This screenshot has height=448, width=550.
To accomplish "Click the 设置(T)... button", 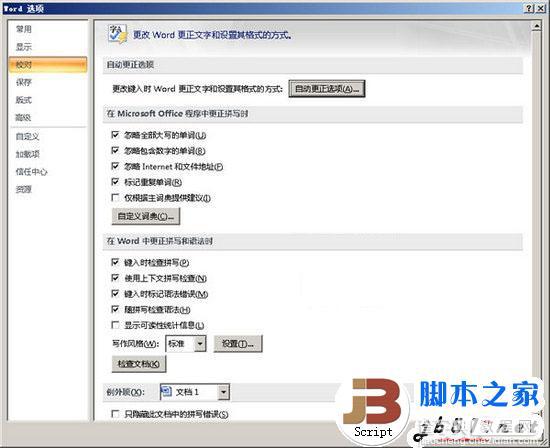I will point(238,344).
